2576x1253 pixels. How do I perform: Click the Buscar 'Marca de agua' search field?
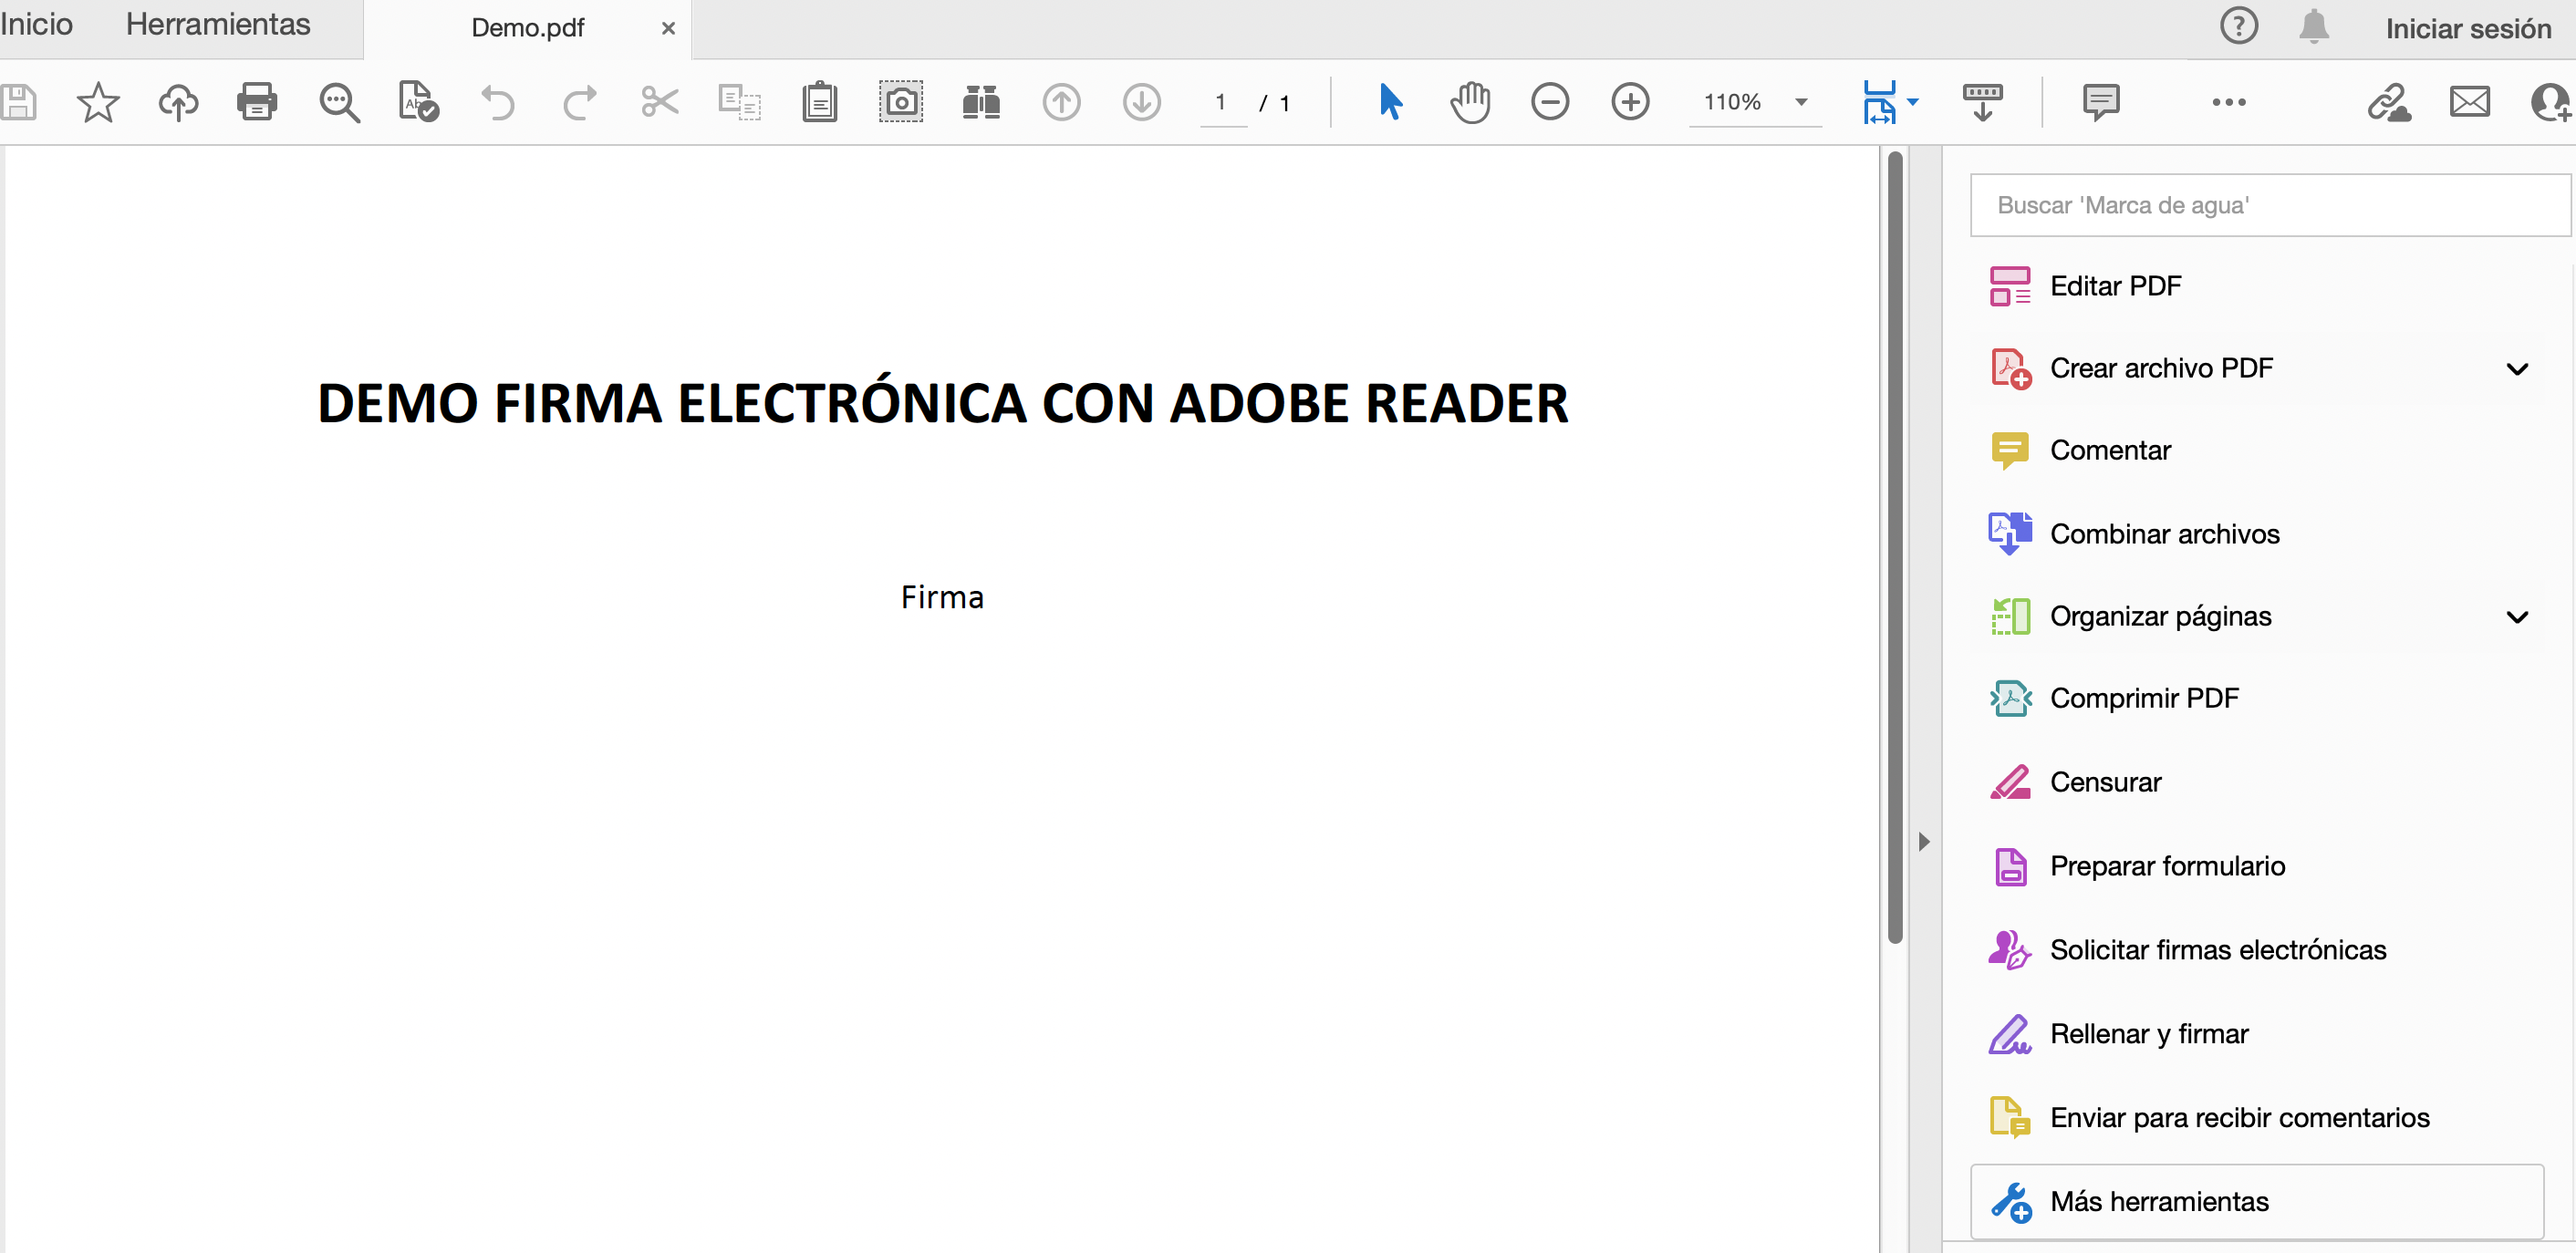2270,205
